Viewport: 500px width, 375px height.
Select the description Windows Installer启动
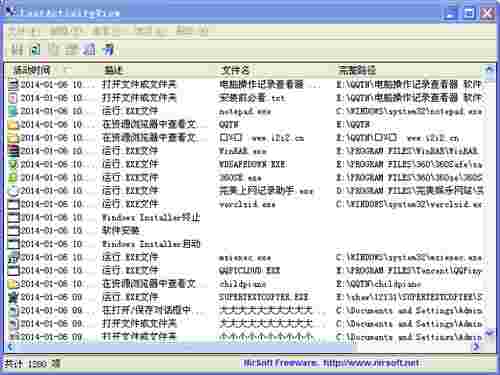[151, 244]
